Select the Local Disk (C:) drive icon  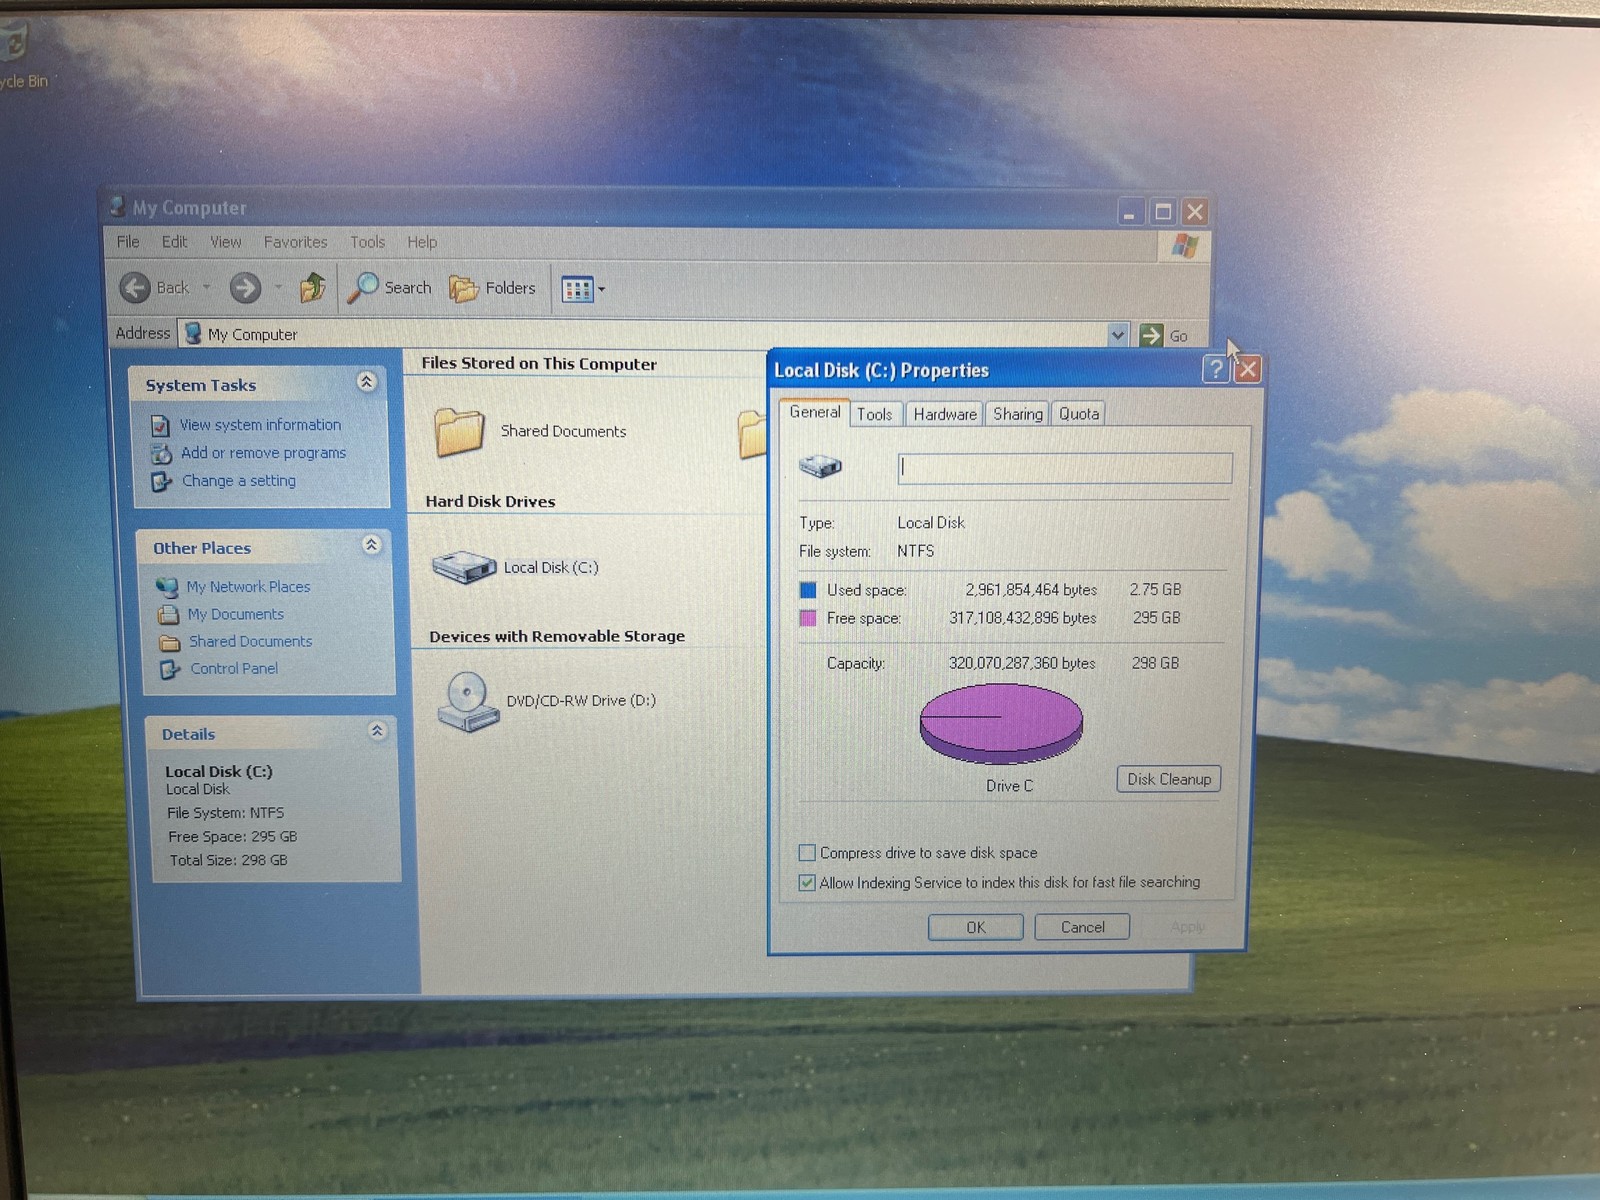(x=464, y=567)
